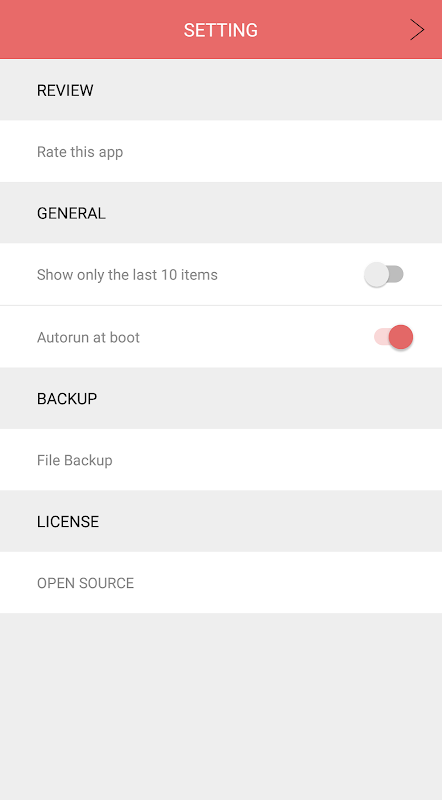
Task: Click the 'Show only the last 10 items' label
Action: tap(127, 274)
